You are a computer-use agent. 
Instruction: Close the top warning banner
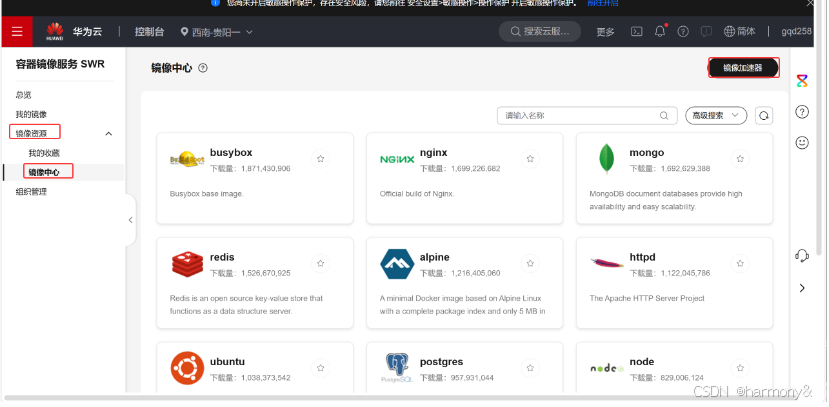click(x=809, y=3)
